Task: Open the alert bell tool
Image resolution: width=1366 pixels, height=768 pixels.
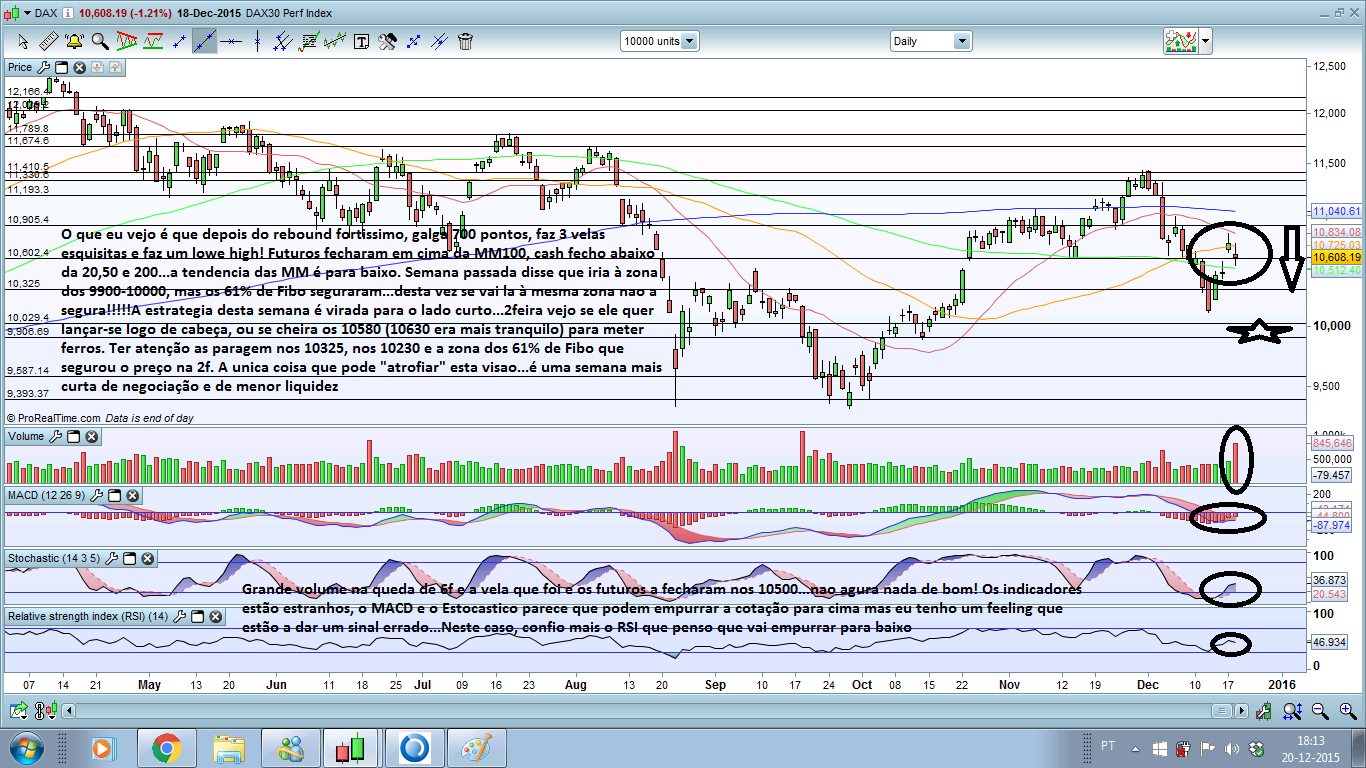Action: pos(74,41)
